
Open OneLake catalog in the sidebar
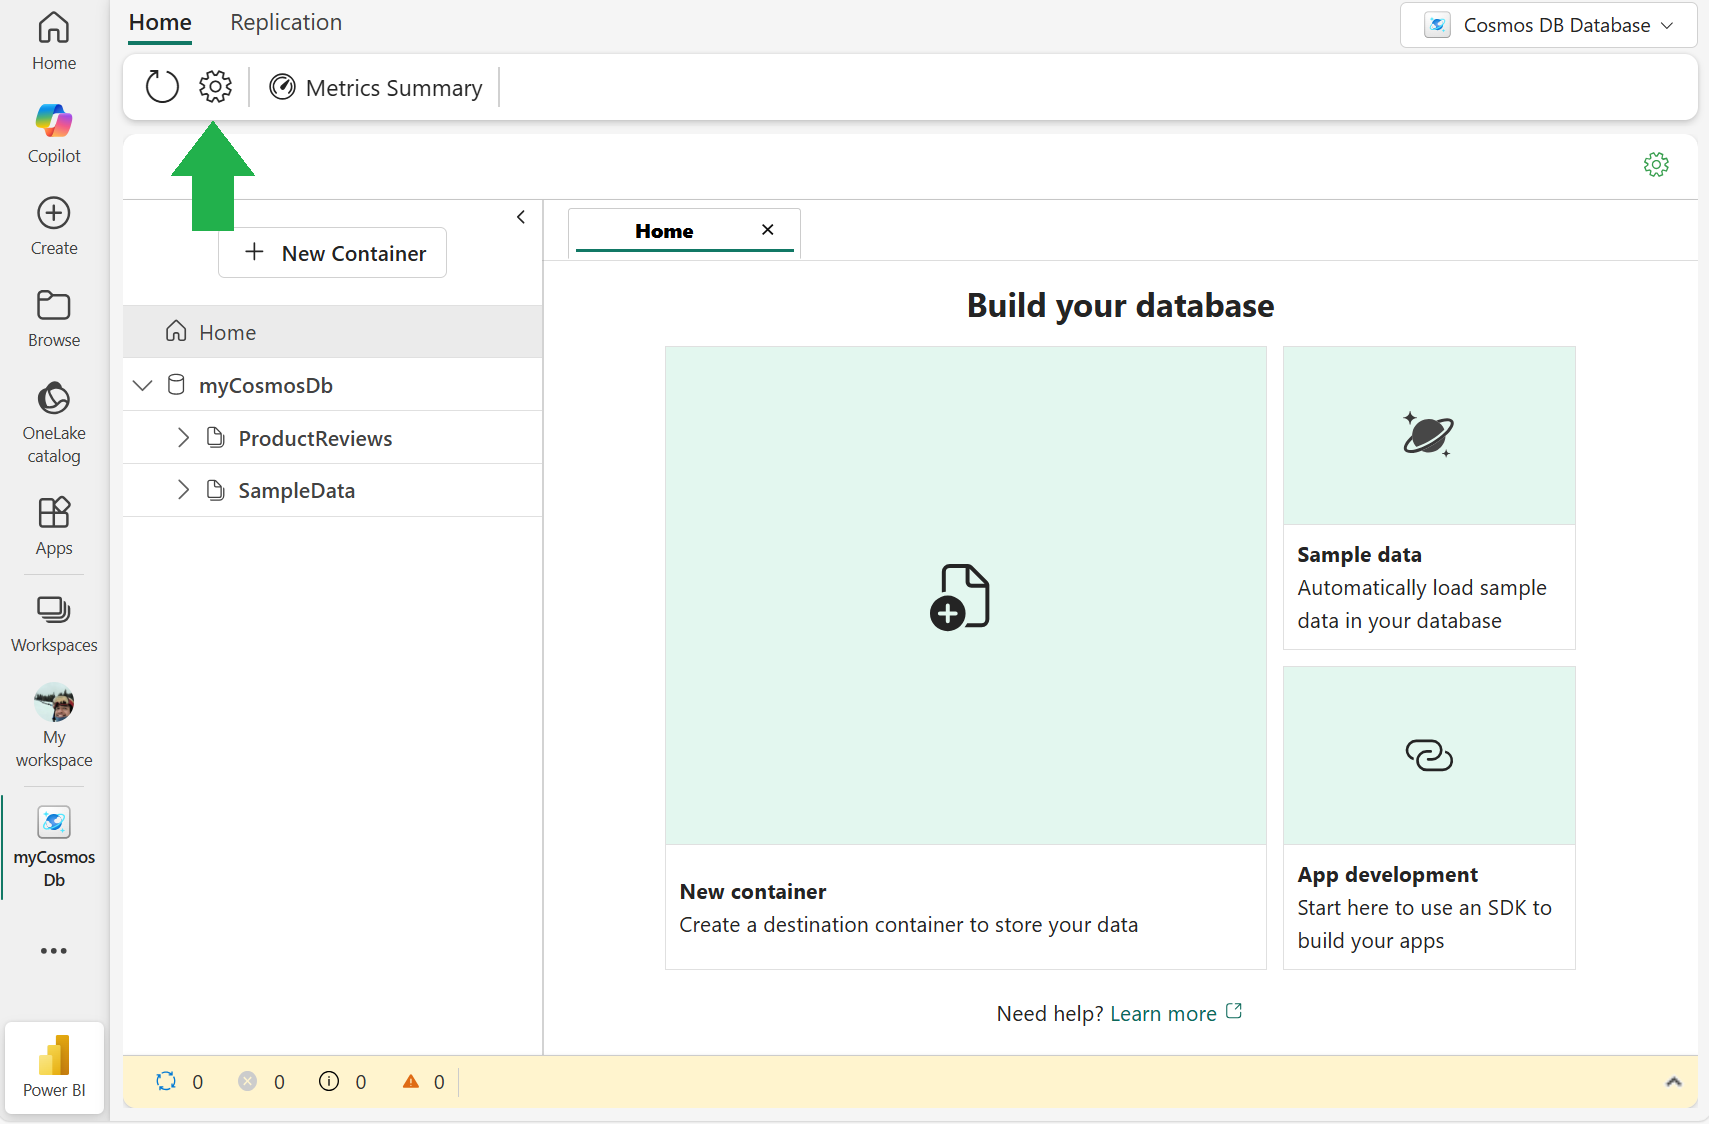(x=54, y=422)
